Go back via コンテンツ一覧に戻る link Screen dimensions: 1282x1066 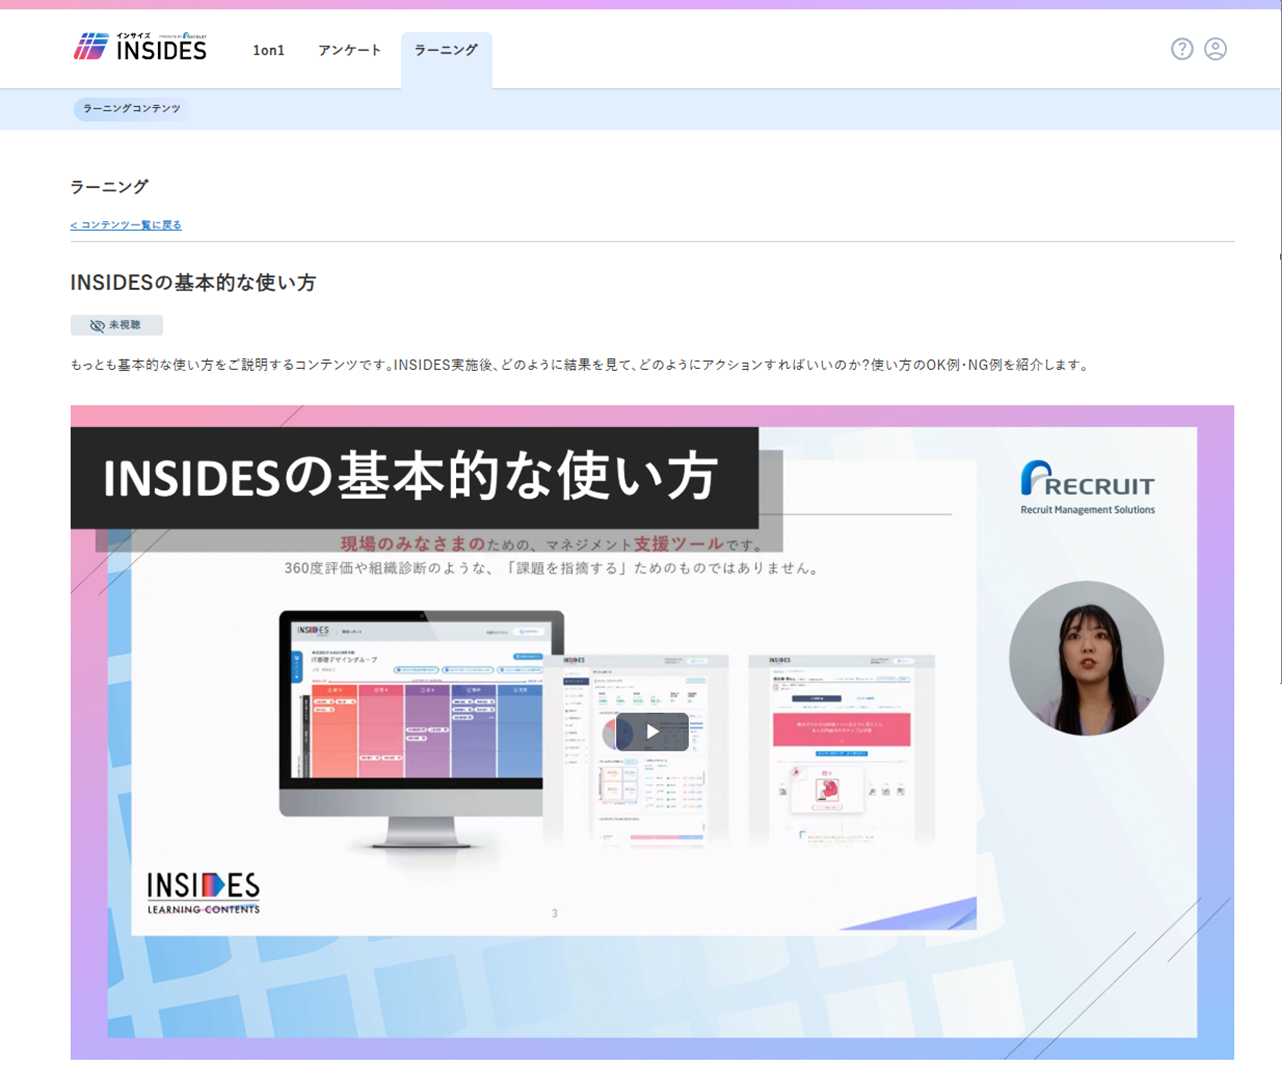(126, 225)
